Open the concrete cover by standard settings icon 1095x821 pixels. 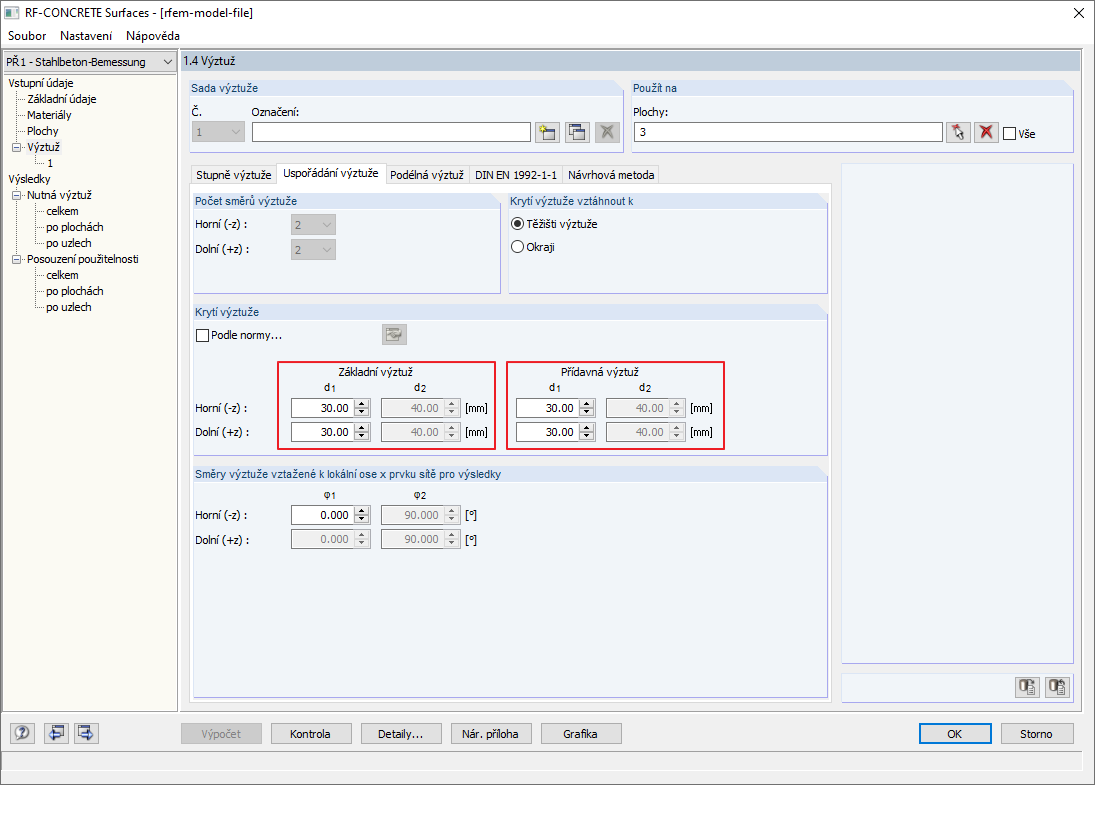395,334
